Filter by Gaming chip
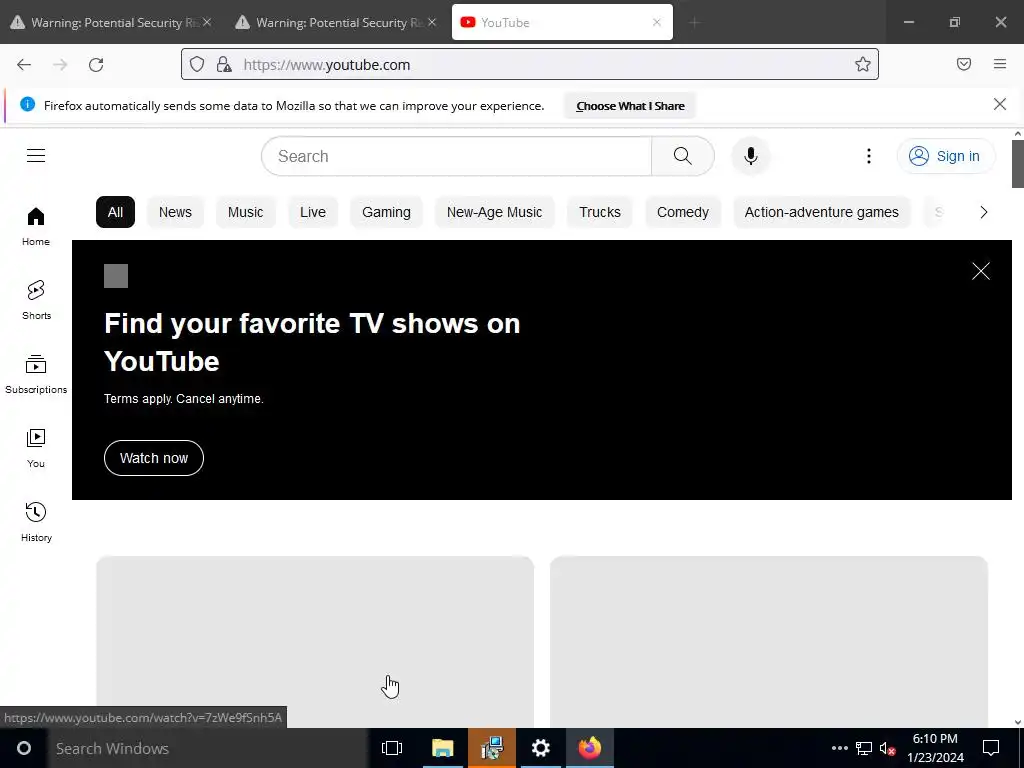 tap(387, 212)
